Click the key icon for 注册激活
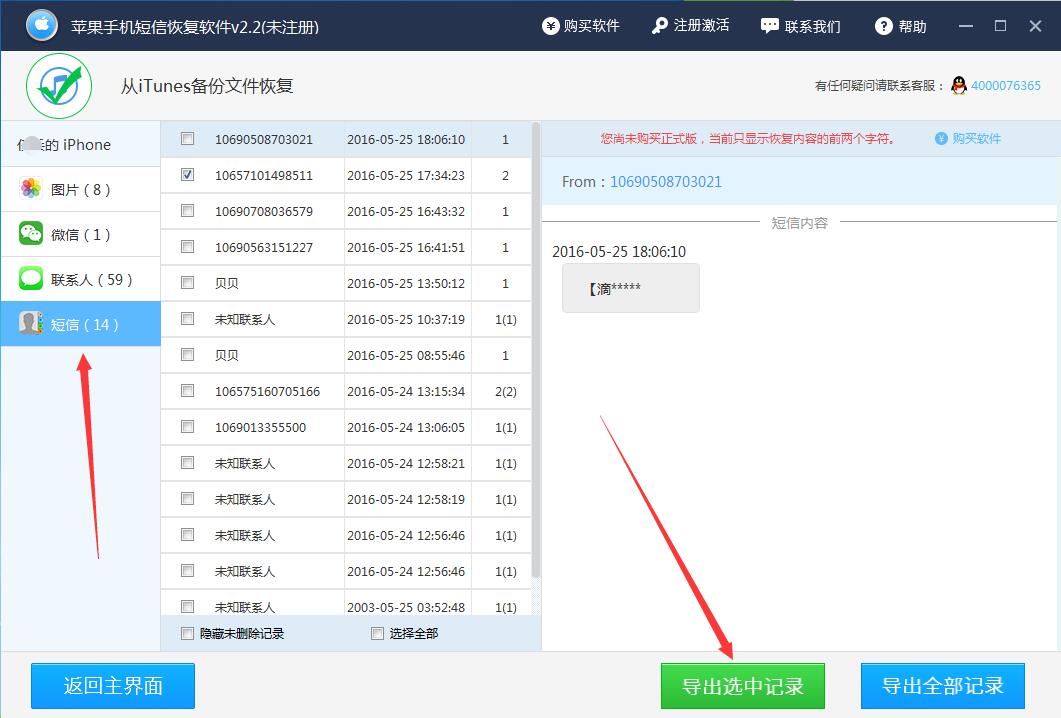 tap(660, 26)
